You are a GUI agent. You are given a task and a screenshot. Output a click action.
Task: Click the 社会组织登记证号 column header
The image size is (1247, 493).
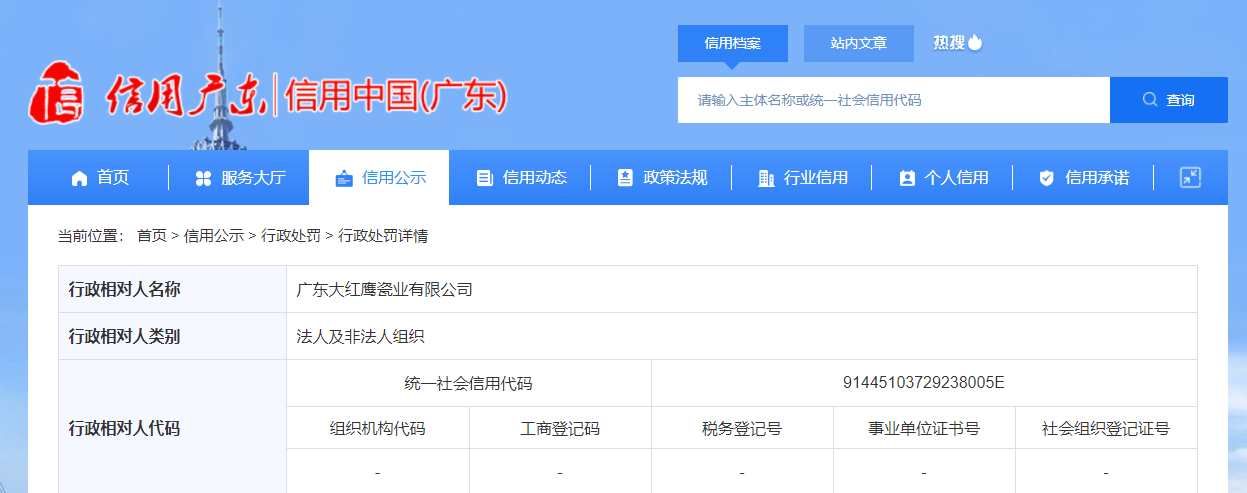1106,429
